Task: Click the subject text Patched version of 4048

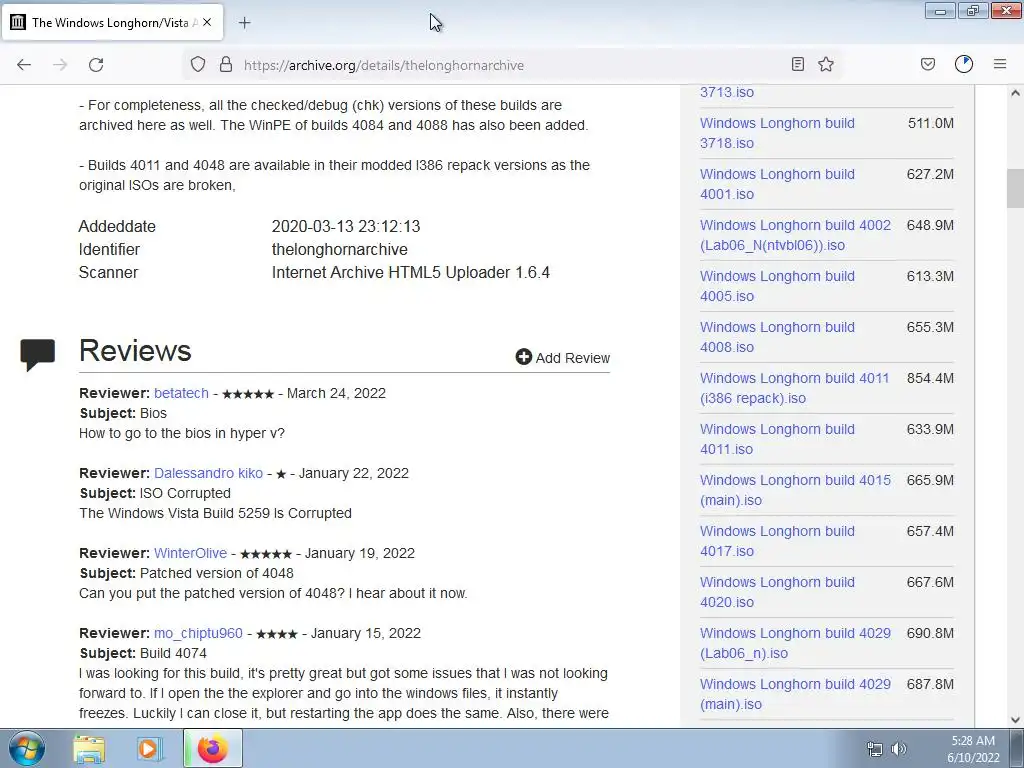Action: point(217,573)
